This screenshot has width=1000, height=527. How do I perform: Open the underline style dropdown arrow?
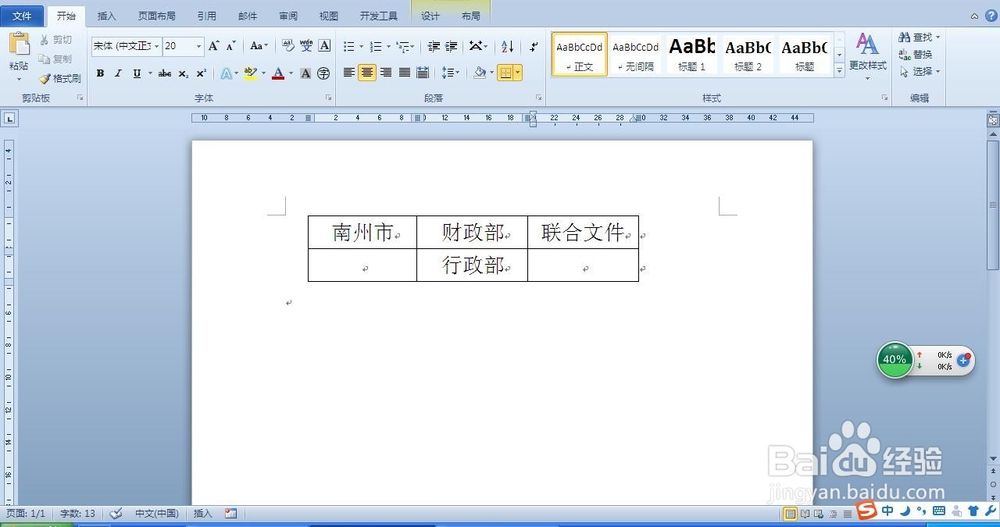pos(150,73)
